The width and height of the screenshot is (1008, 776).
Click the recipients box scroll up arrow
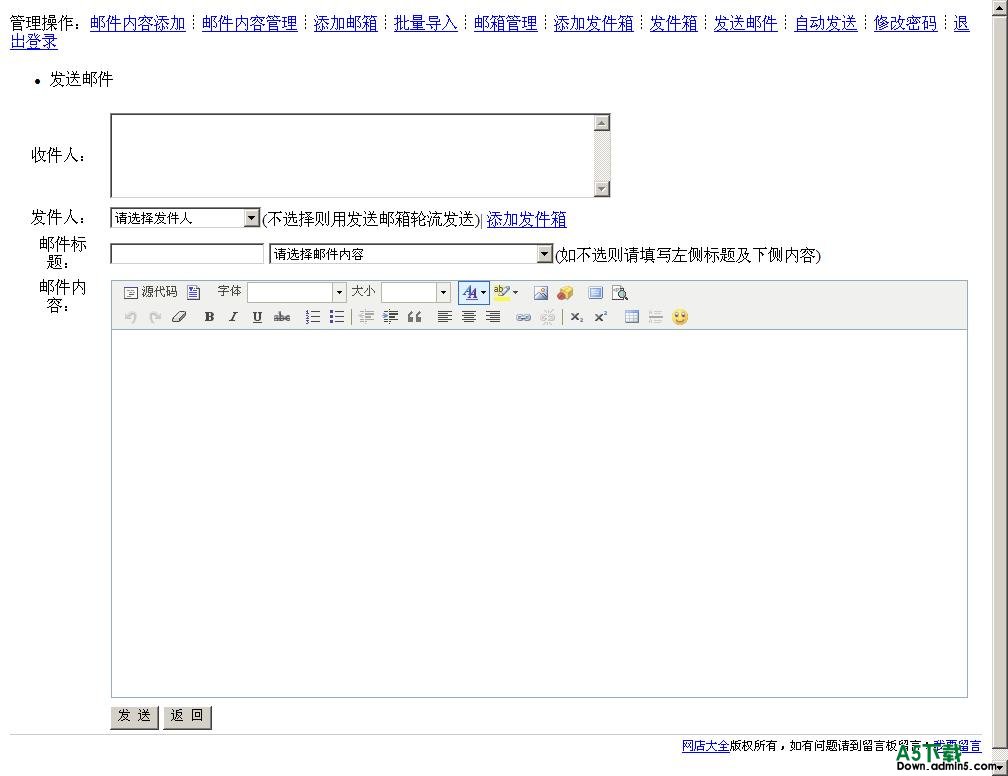tap(602, 123)
